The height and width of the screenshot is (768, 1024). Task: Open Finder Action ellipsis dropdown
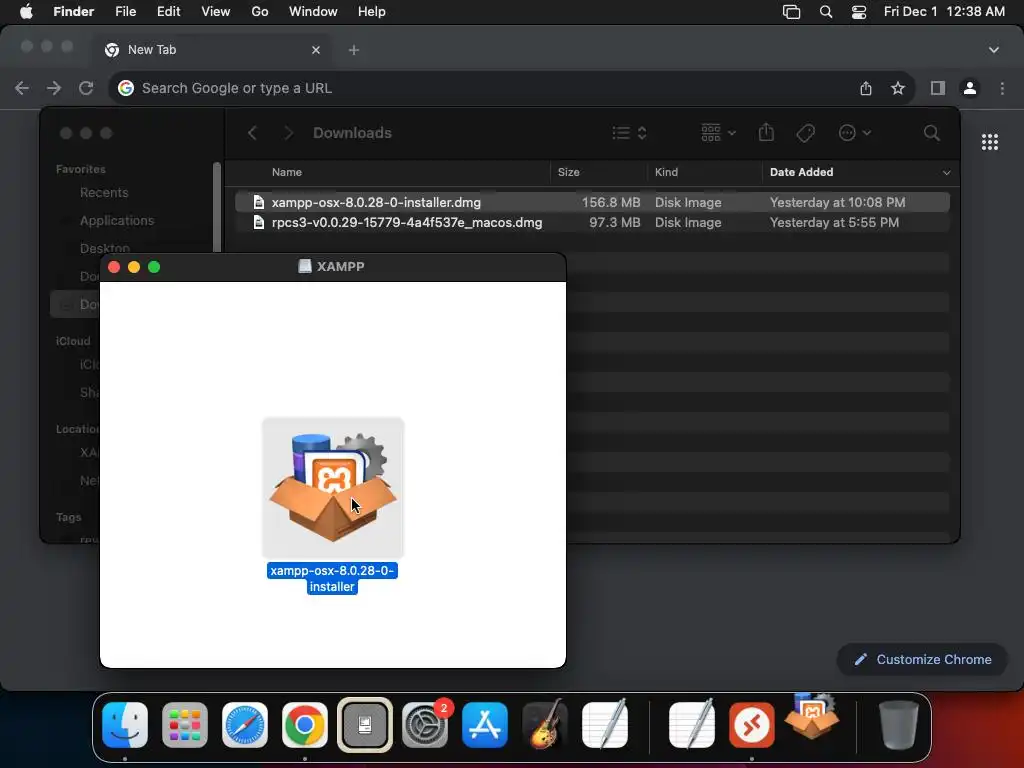[x=854, y=133]
